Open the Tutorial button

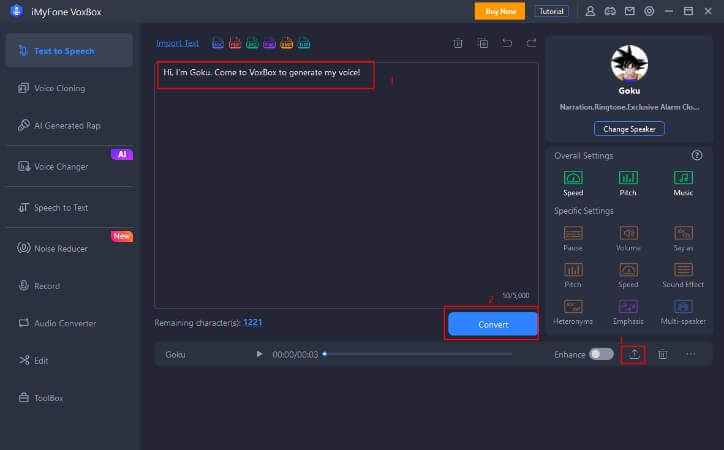click(551, 11)
